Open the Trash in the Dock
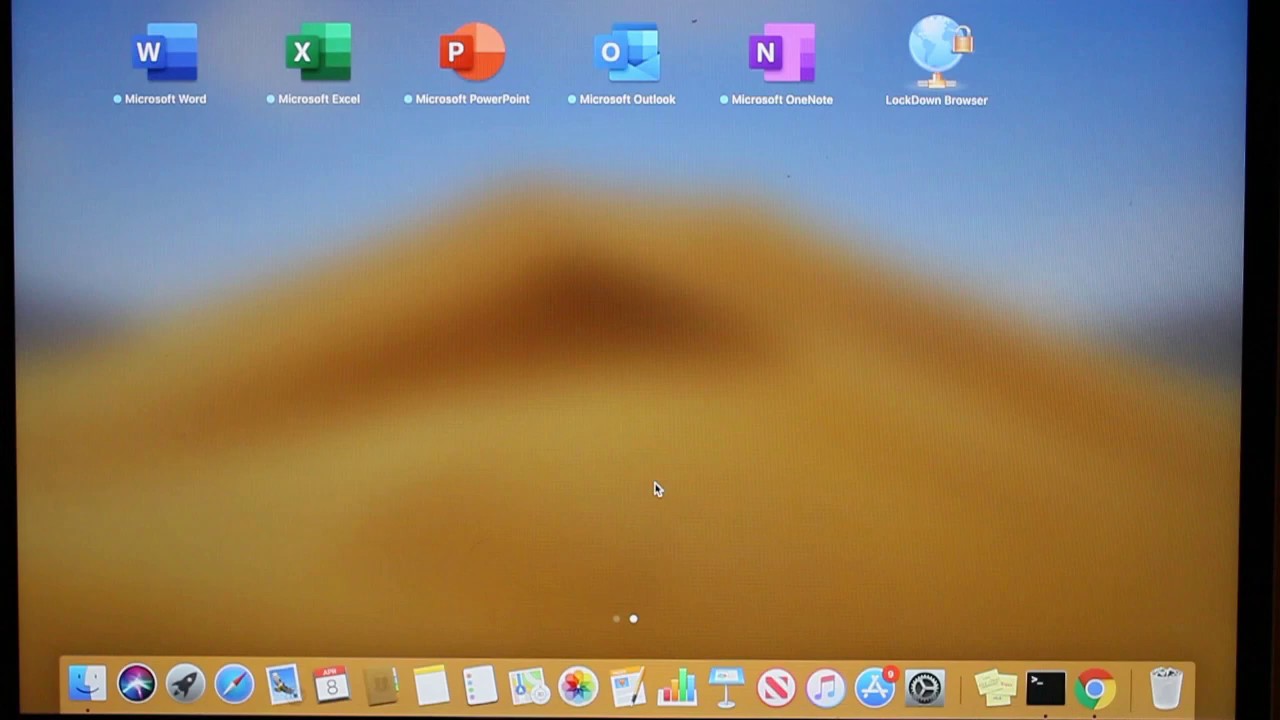Viewport: 1280px width, 720px height. click(x=1166, y=688)
